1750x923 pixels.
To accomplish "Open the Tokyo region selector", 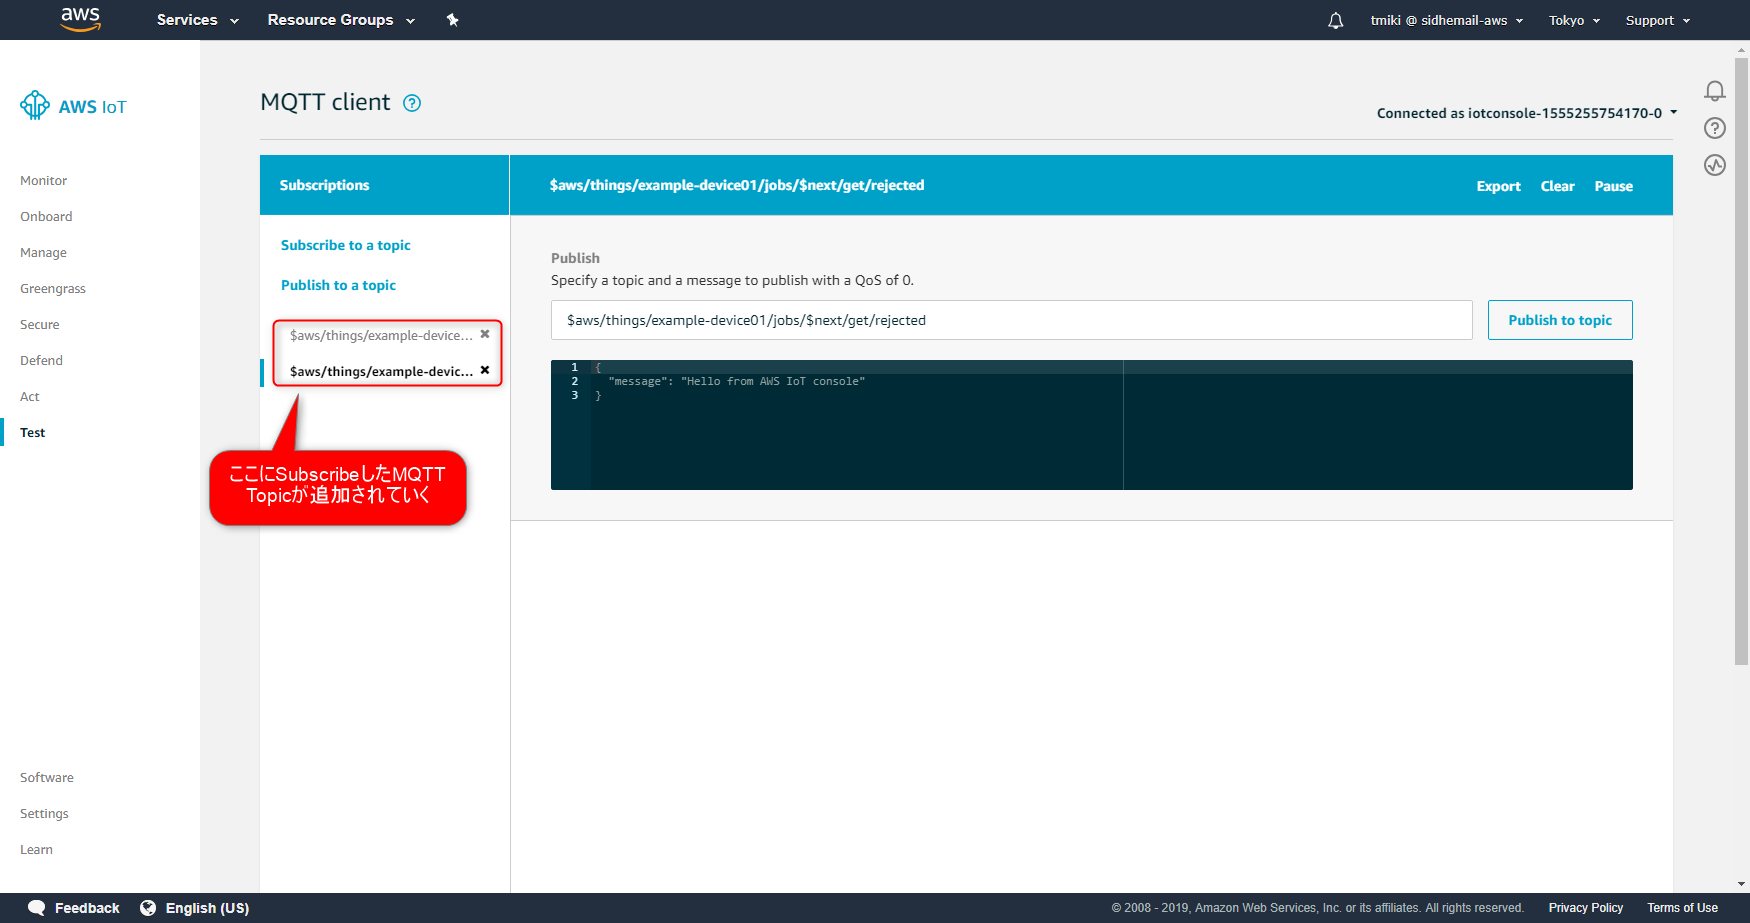I will (1574, 20).
